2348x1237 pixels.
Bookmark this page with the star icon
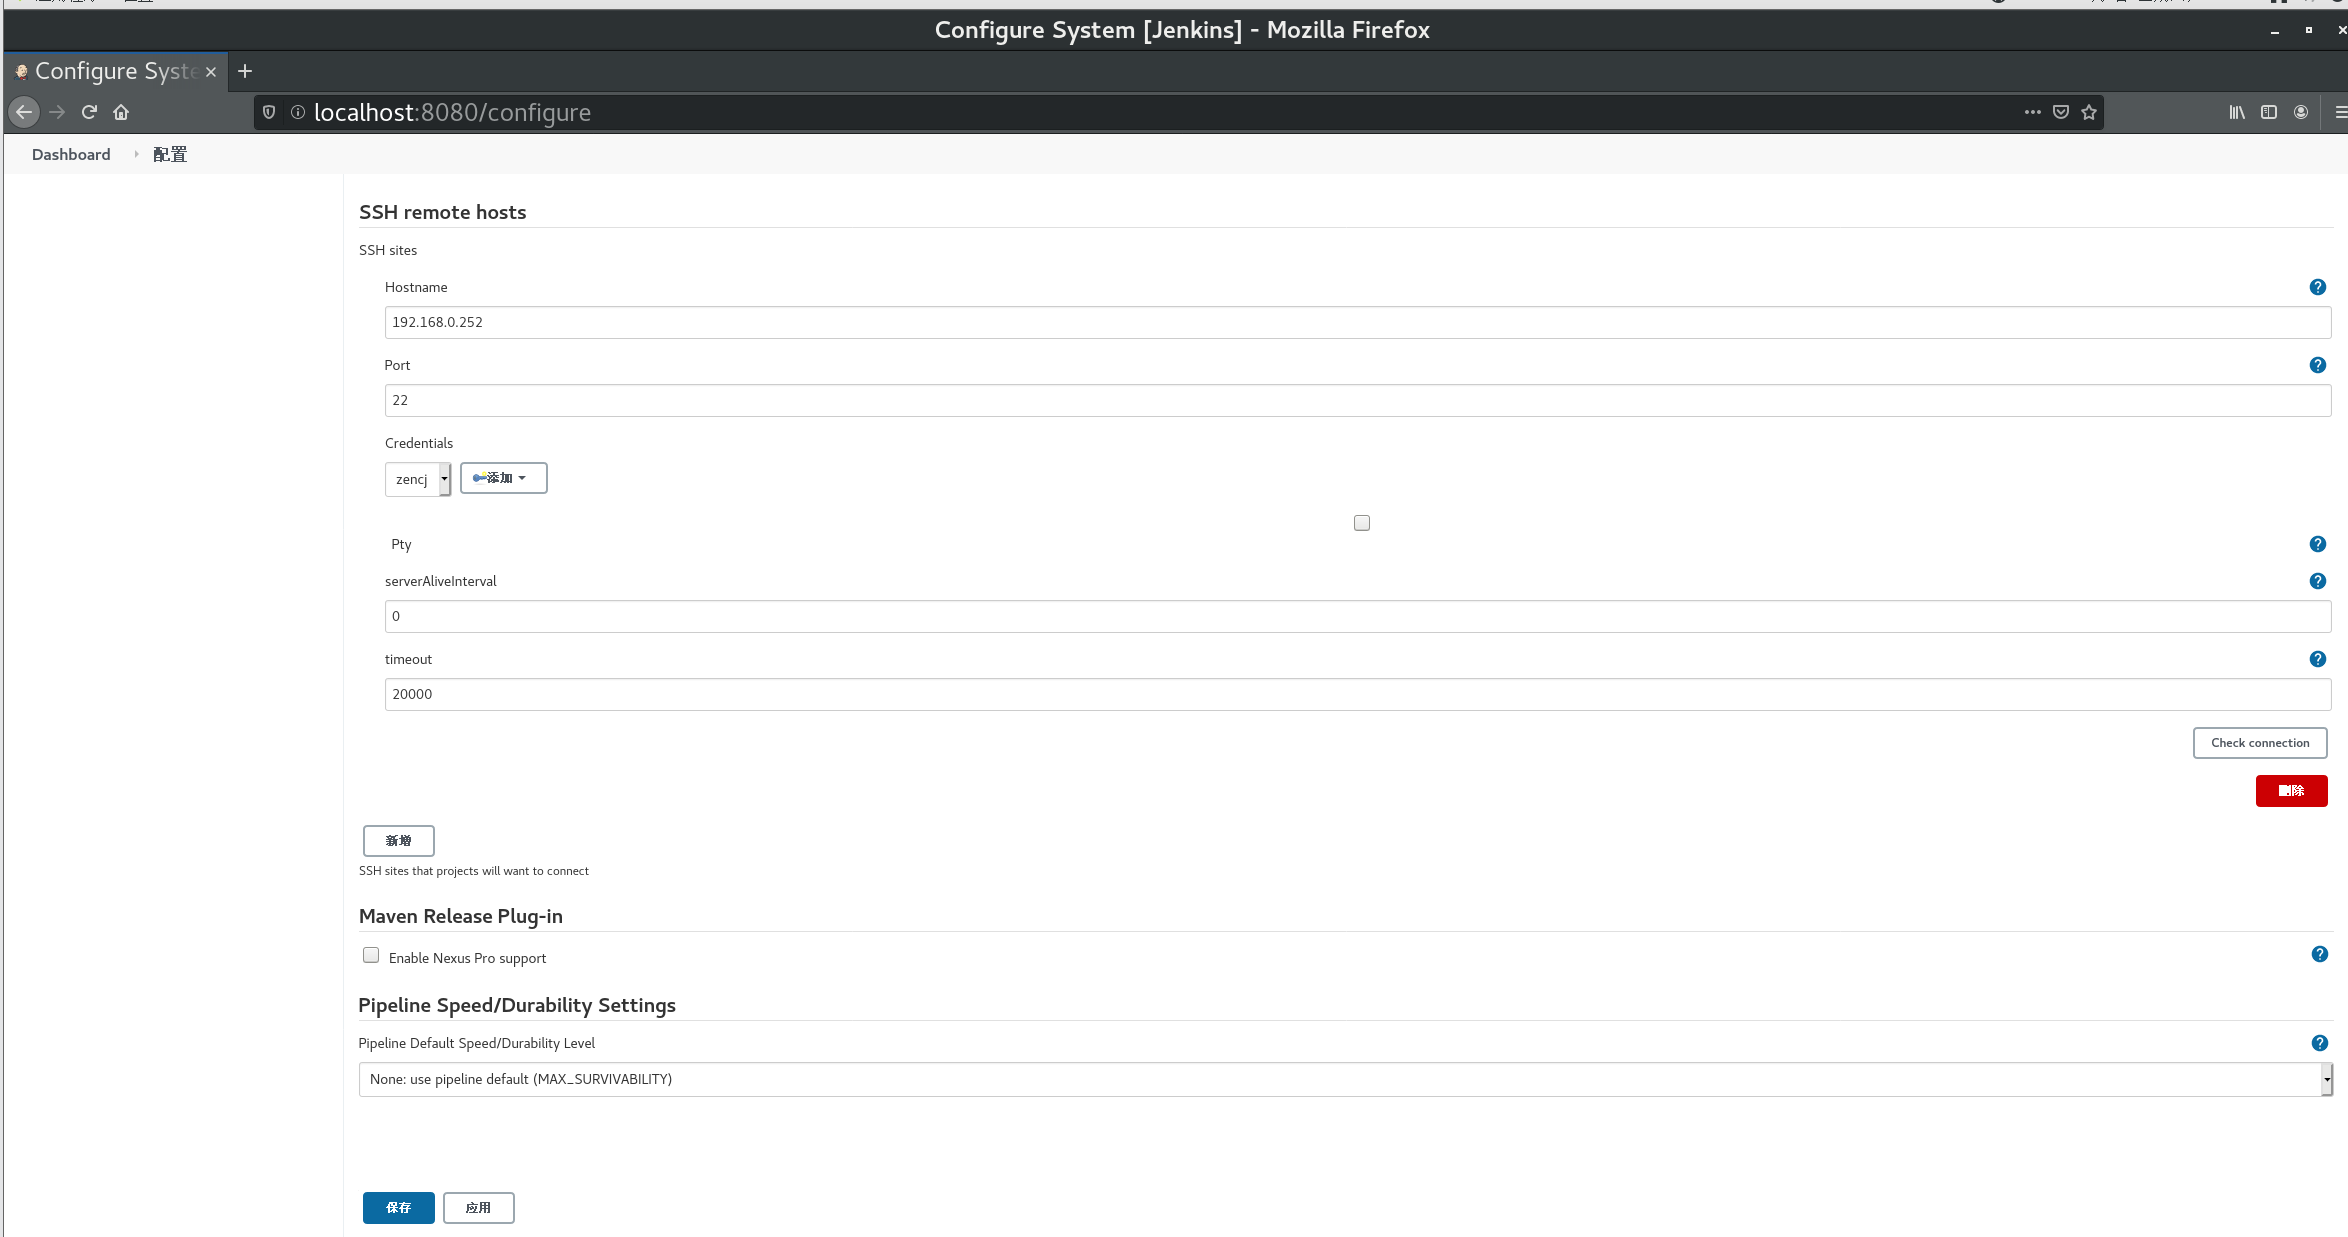[x=2088, y=112]
